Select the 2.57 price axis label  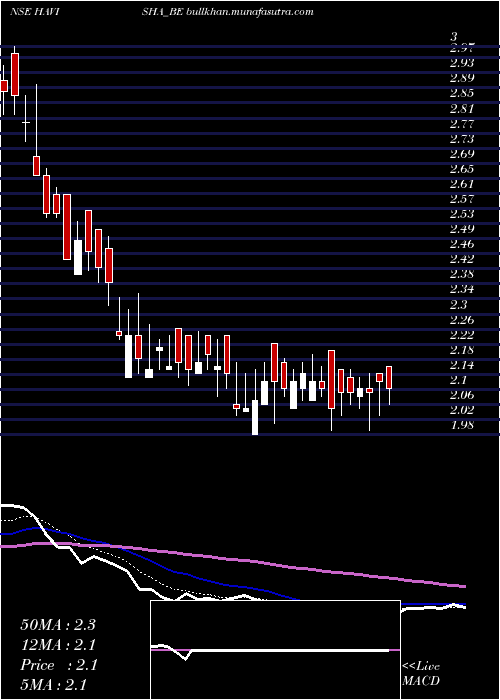tap(462, 199)
